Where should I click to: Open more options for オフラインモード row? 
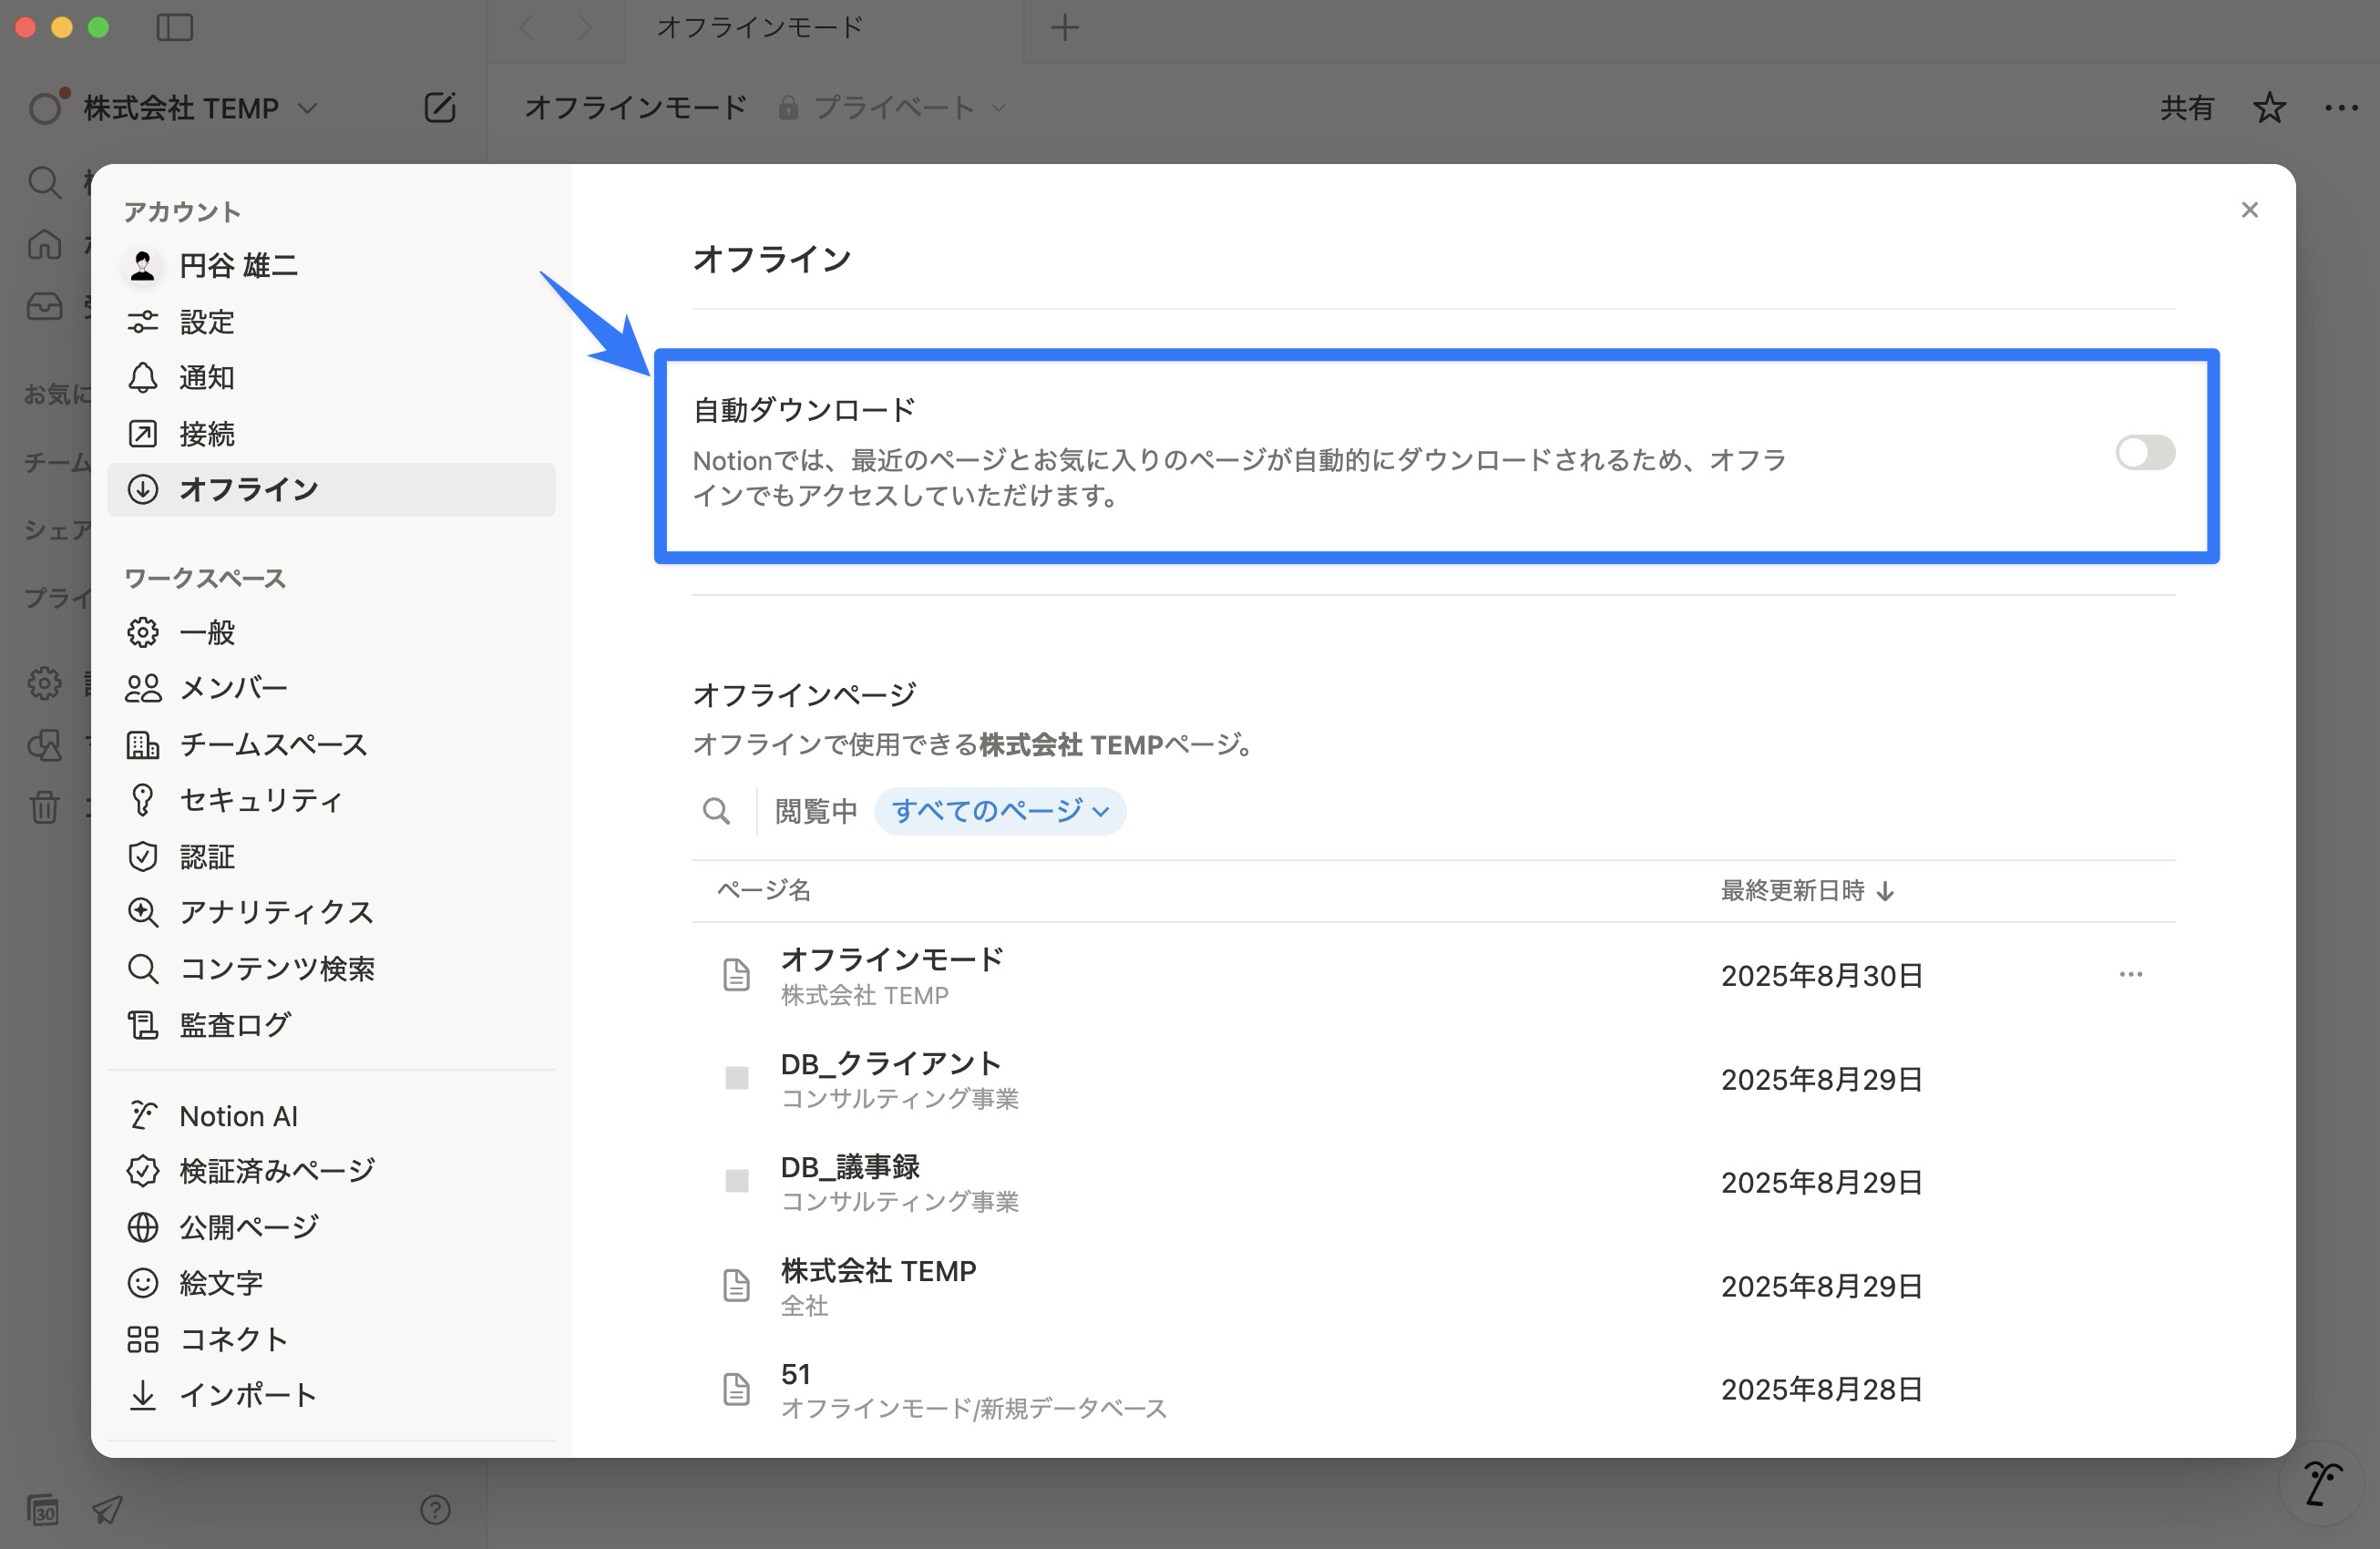(x=2130, y=974)
